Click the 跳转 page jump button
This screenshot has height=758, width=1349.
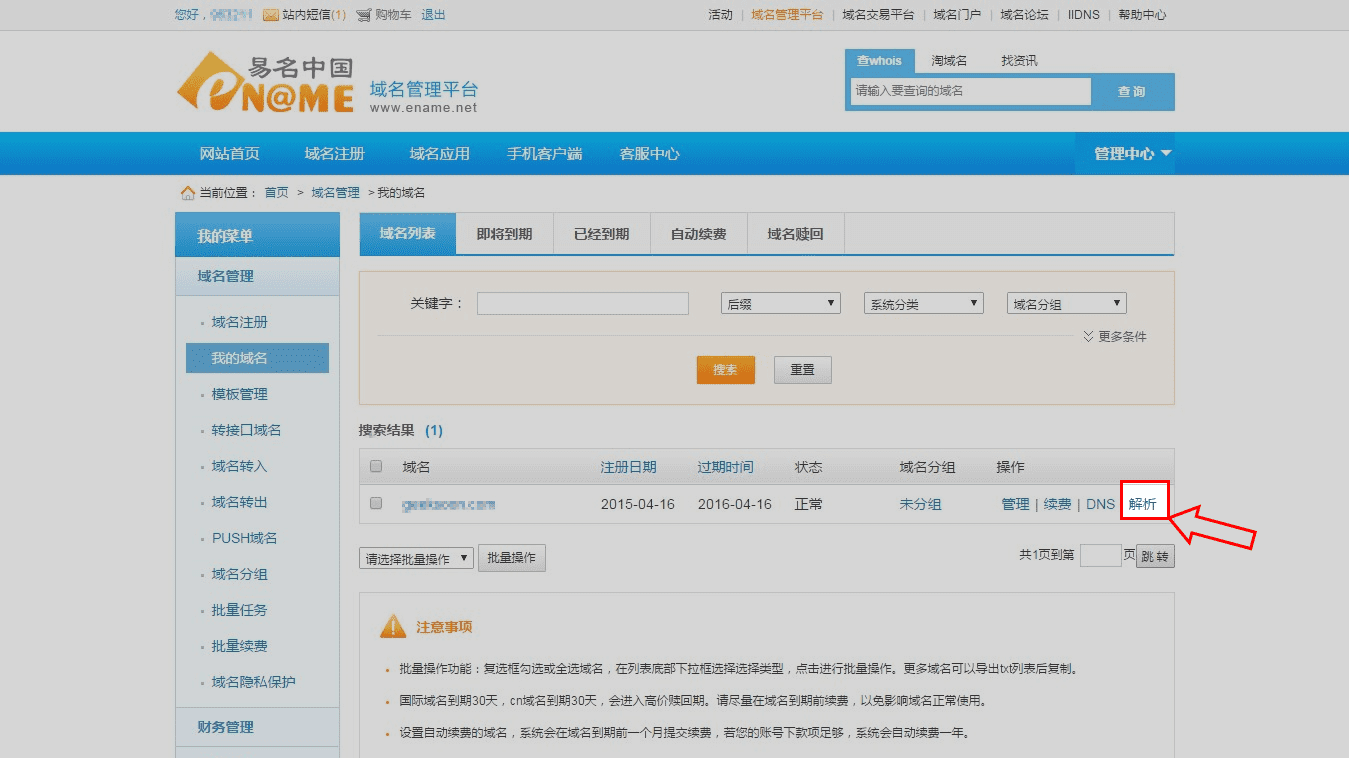pos(1155,556)
